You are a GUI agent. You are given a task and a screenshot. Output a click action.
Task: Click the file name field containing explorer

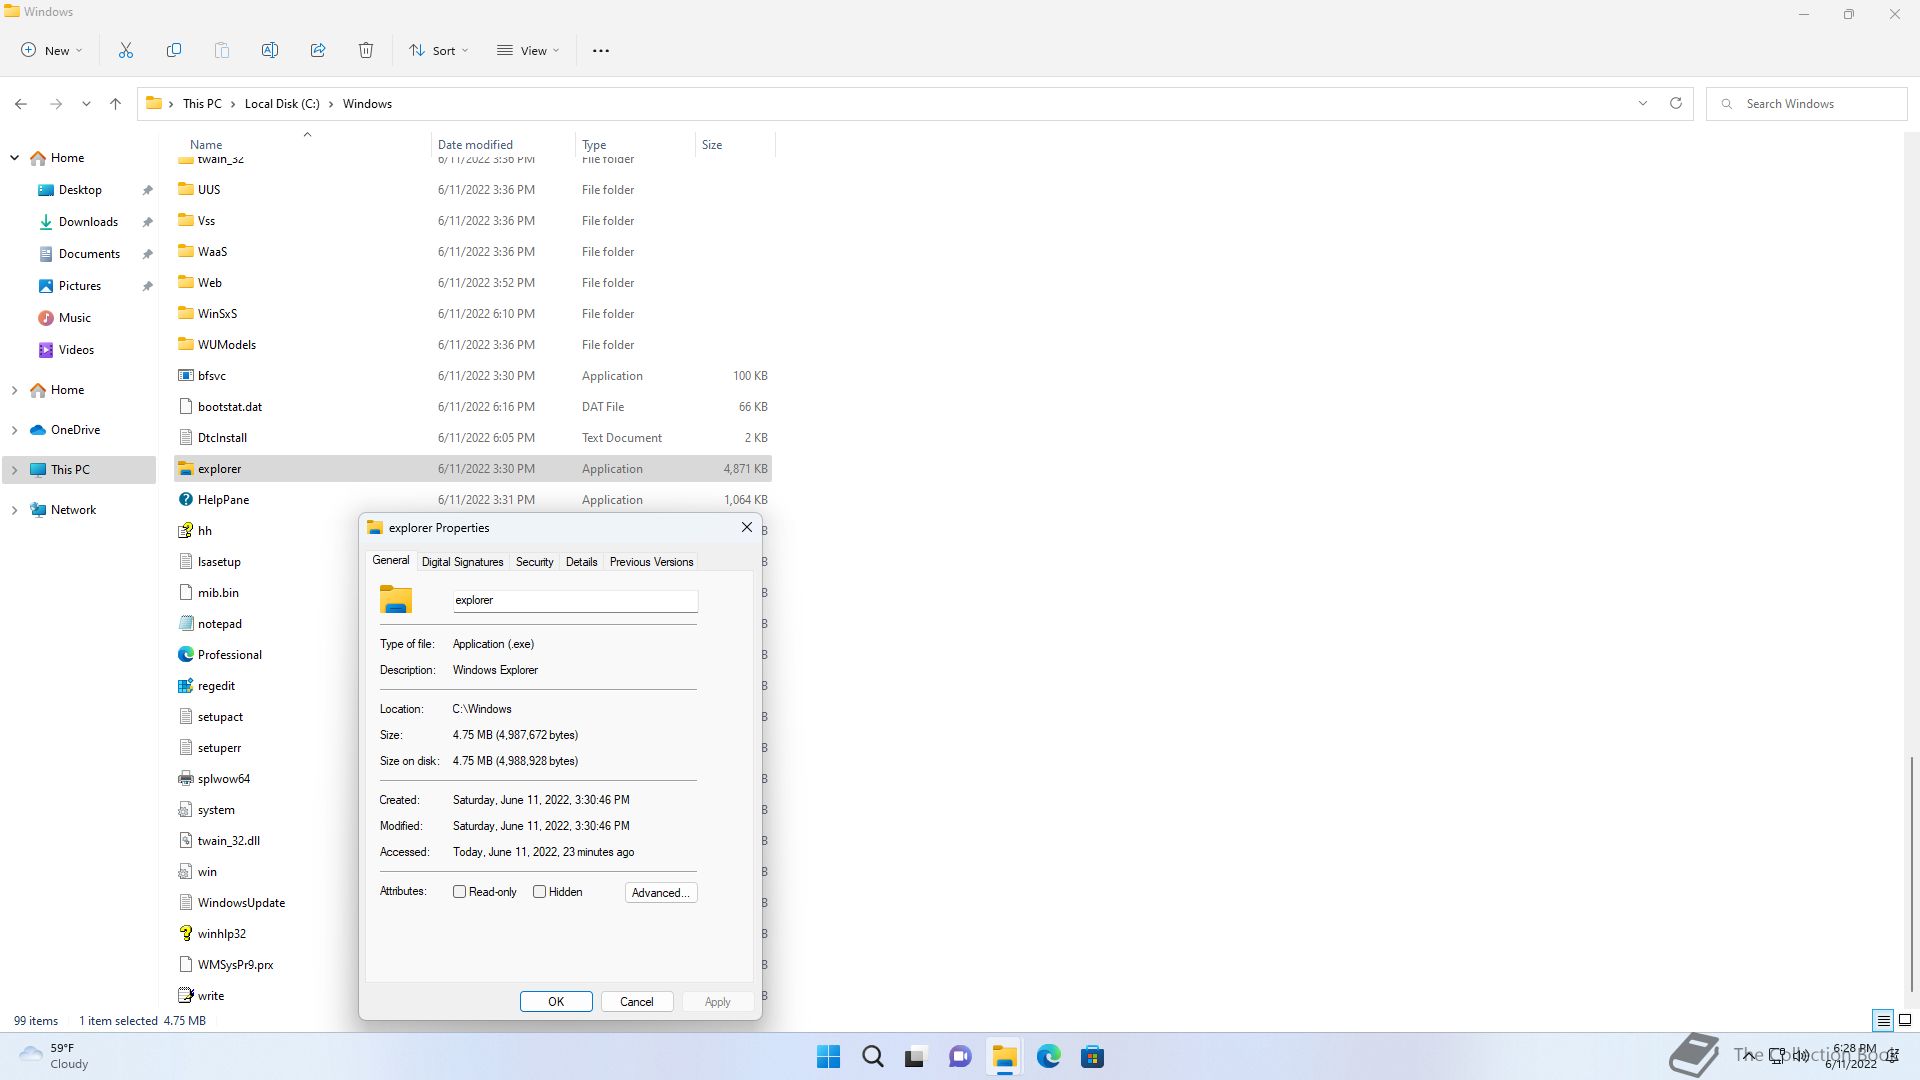575,600
